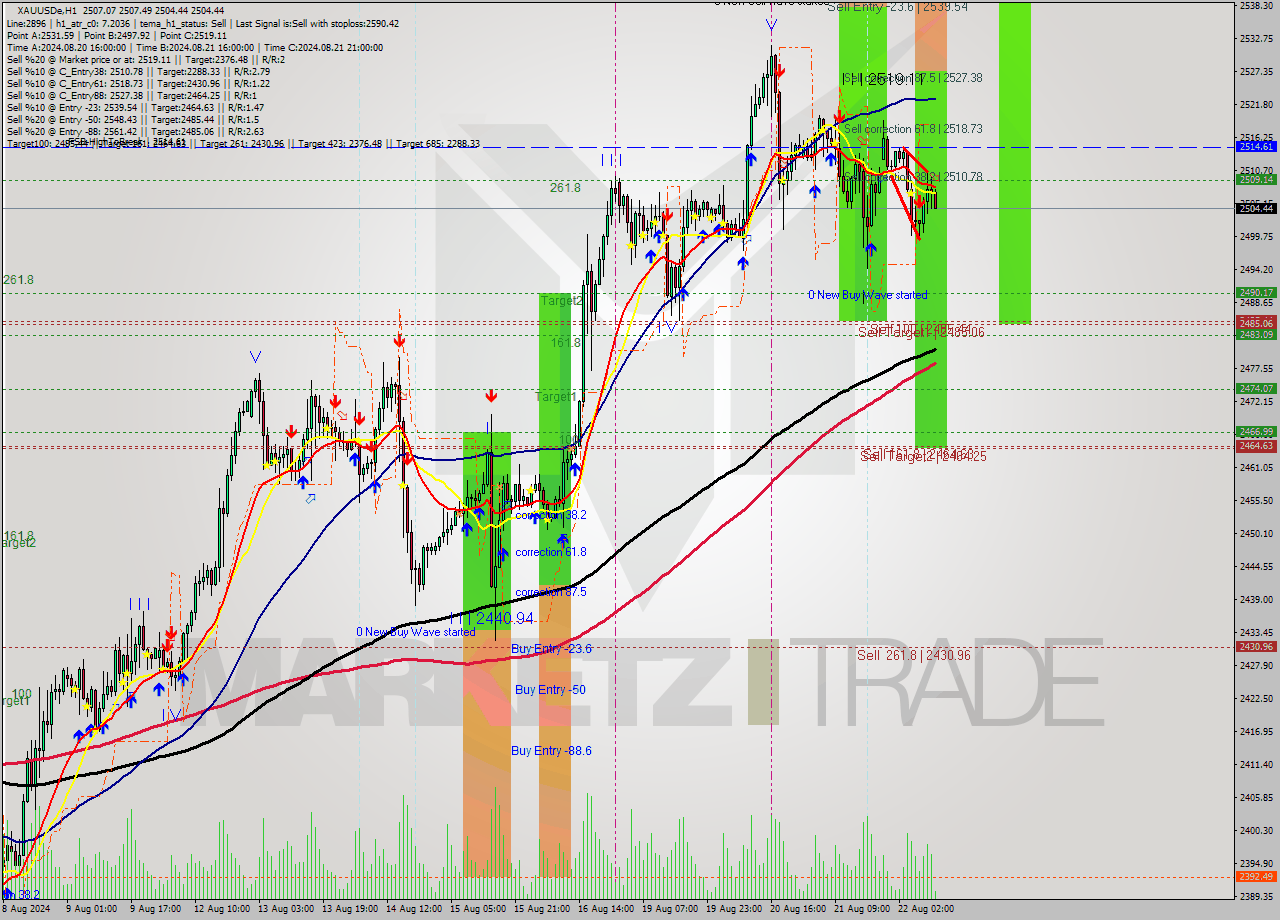Image resolution: width=1280 pixels, height=920 pixels.
Task: Click the 'Sell %10 @ C_Entry88: 2527.38' line
Action: [x=132, y=96]
